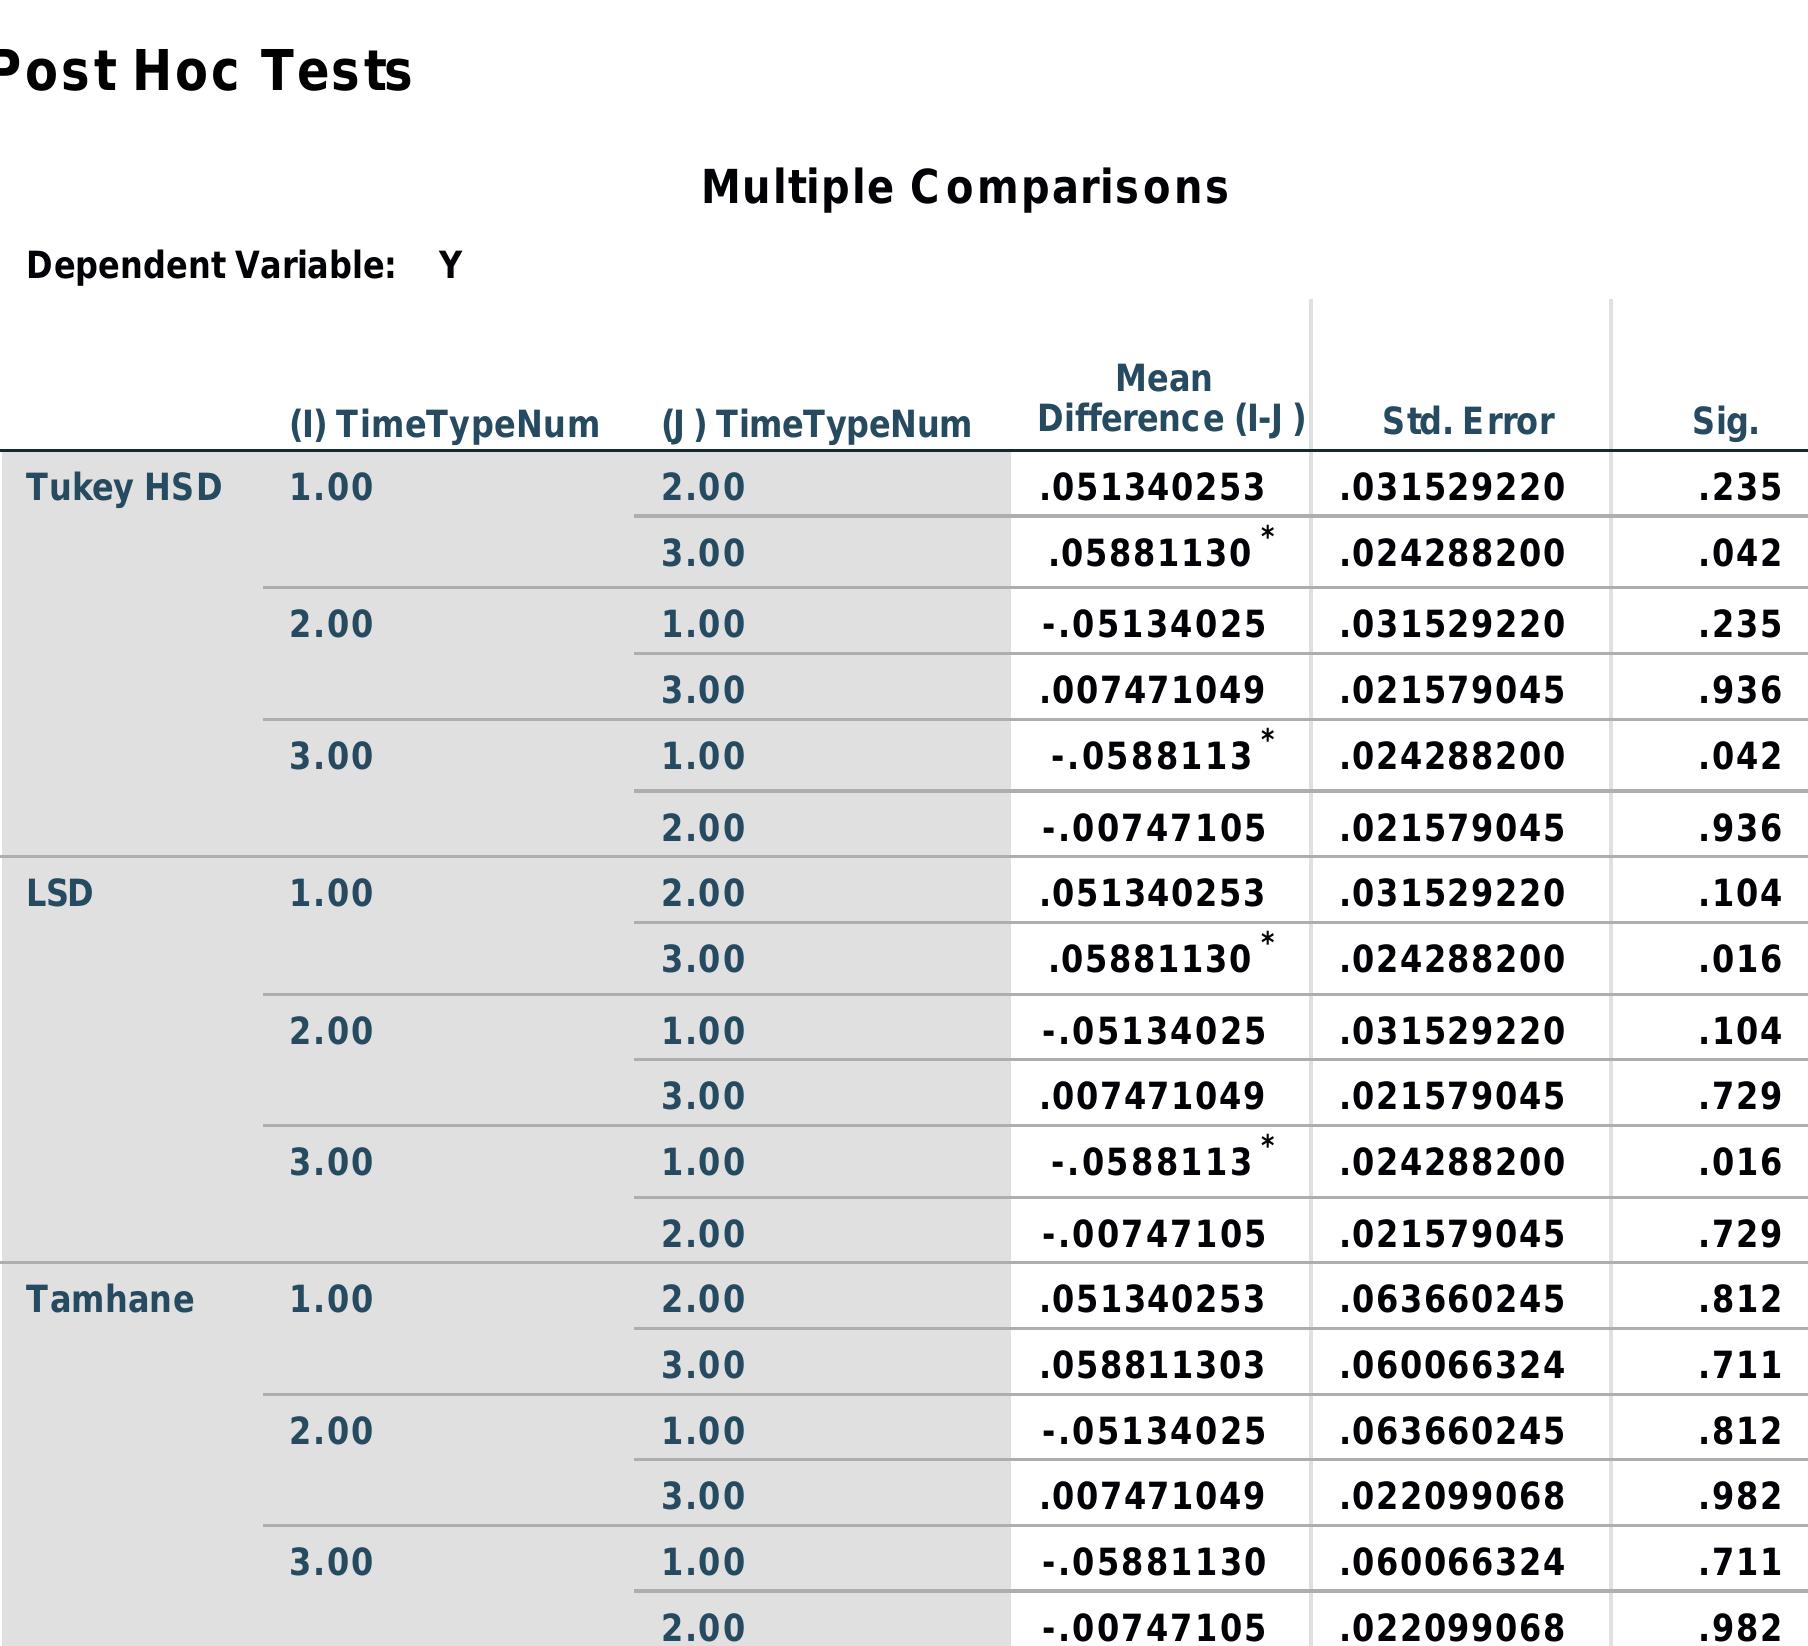Click the "Mean Difference (I-J)" column header
The height and width of the screenshot is (1646, 1808).
(1170, 399)
